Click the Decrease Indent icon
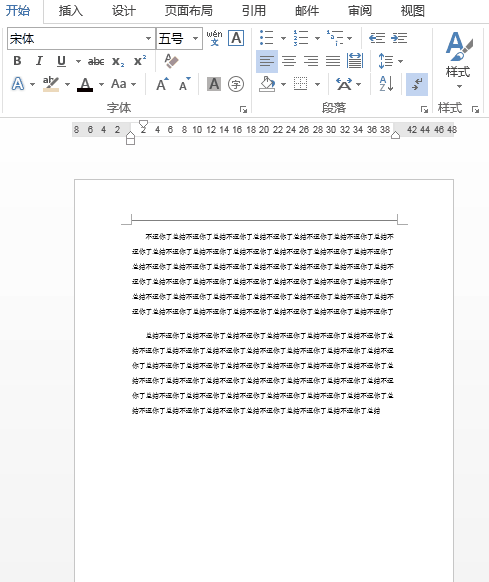Viewport: 489px width, 582px height. [377, 38]
